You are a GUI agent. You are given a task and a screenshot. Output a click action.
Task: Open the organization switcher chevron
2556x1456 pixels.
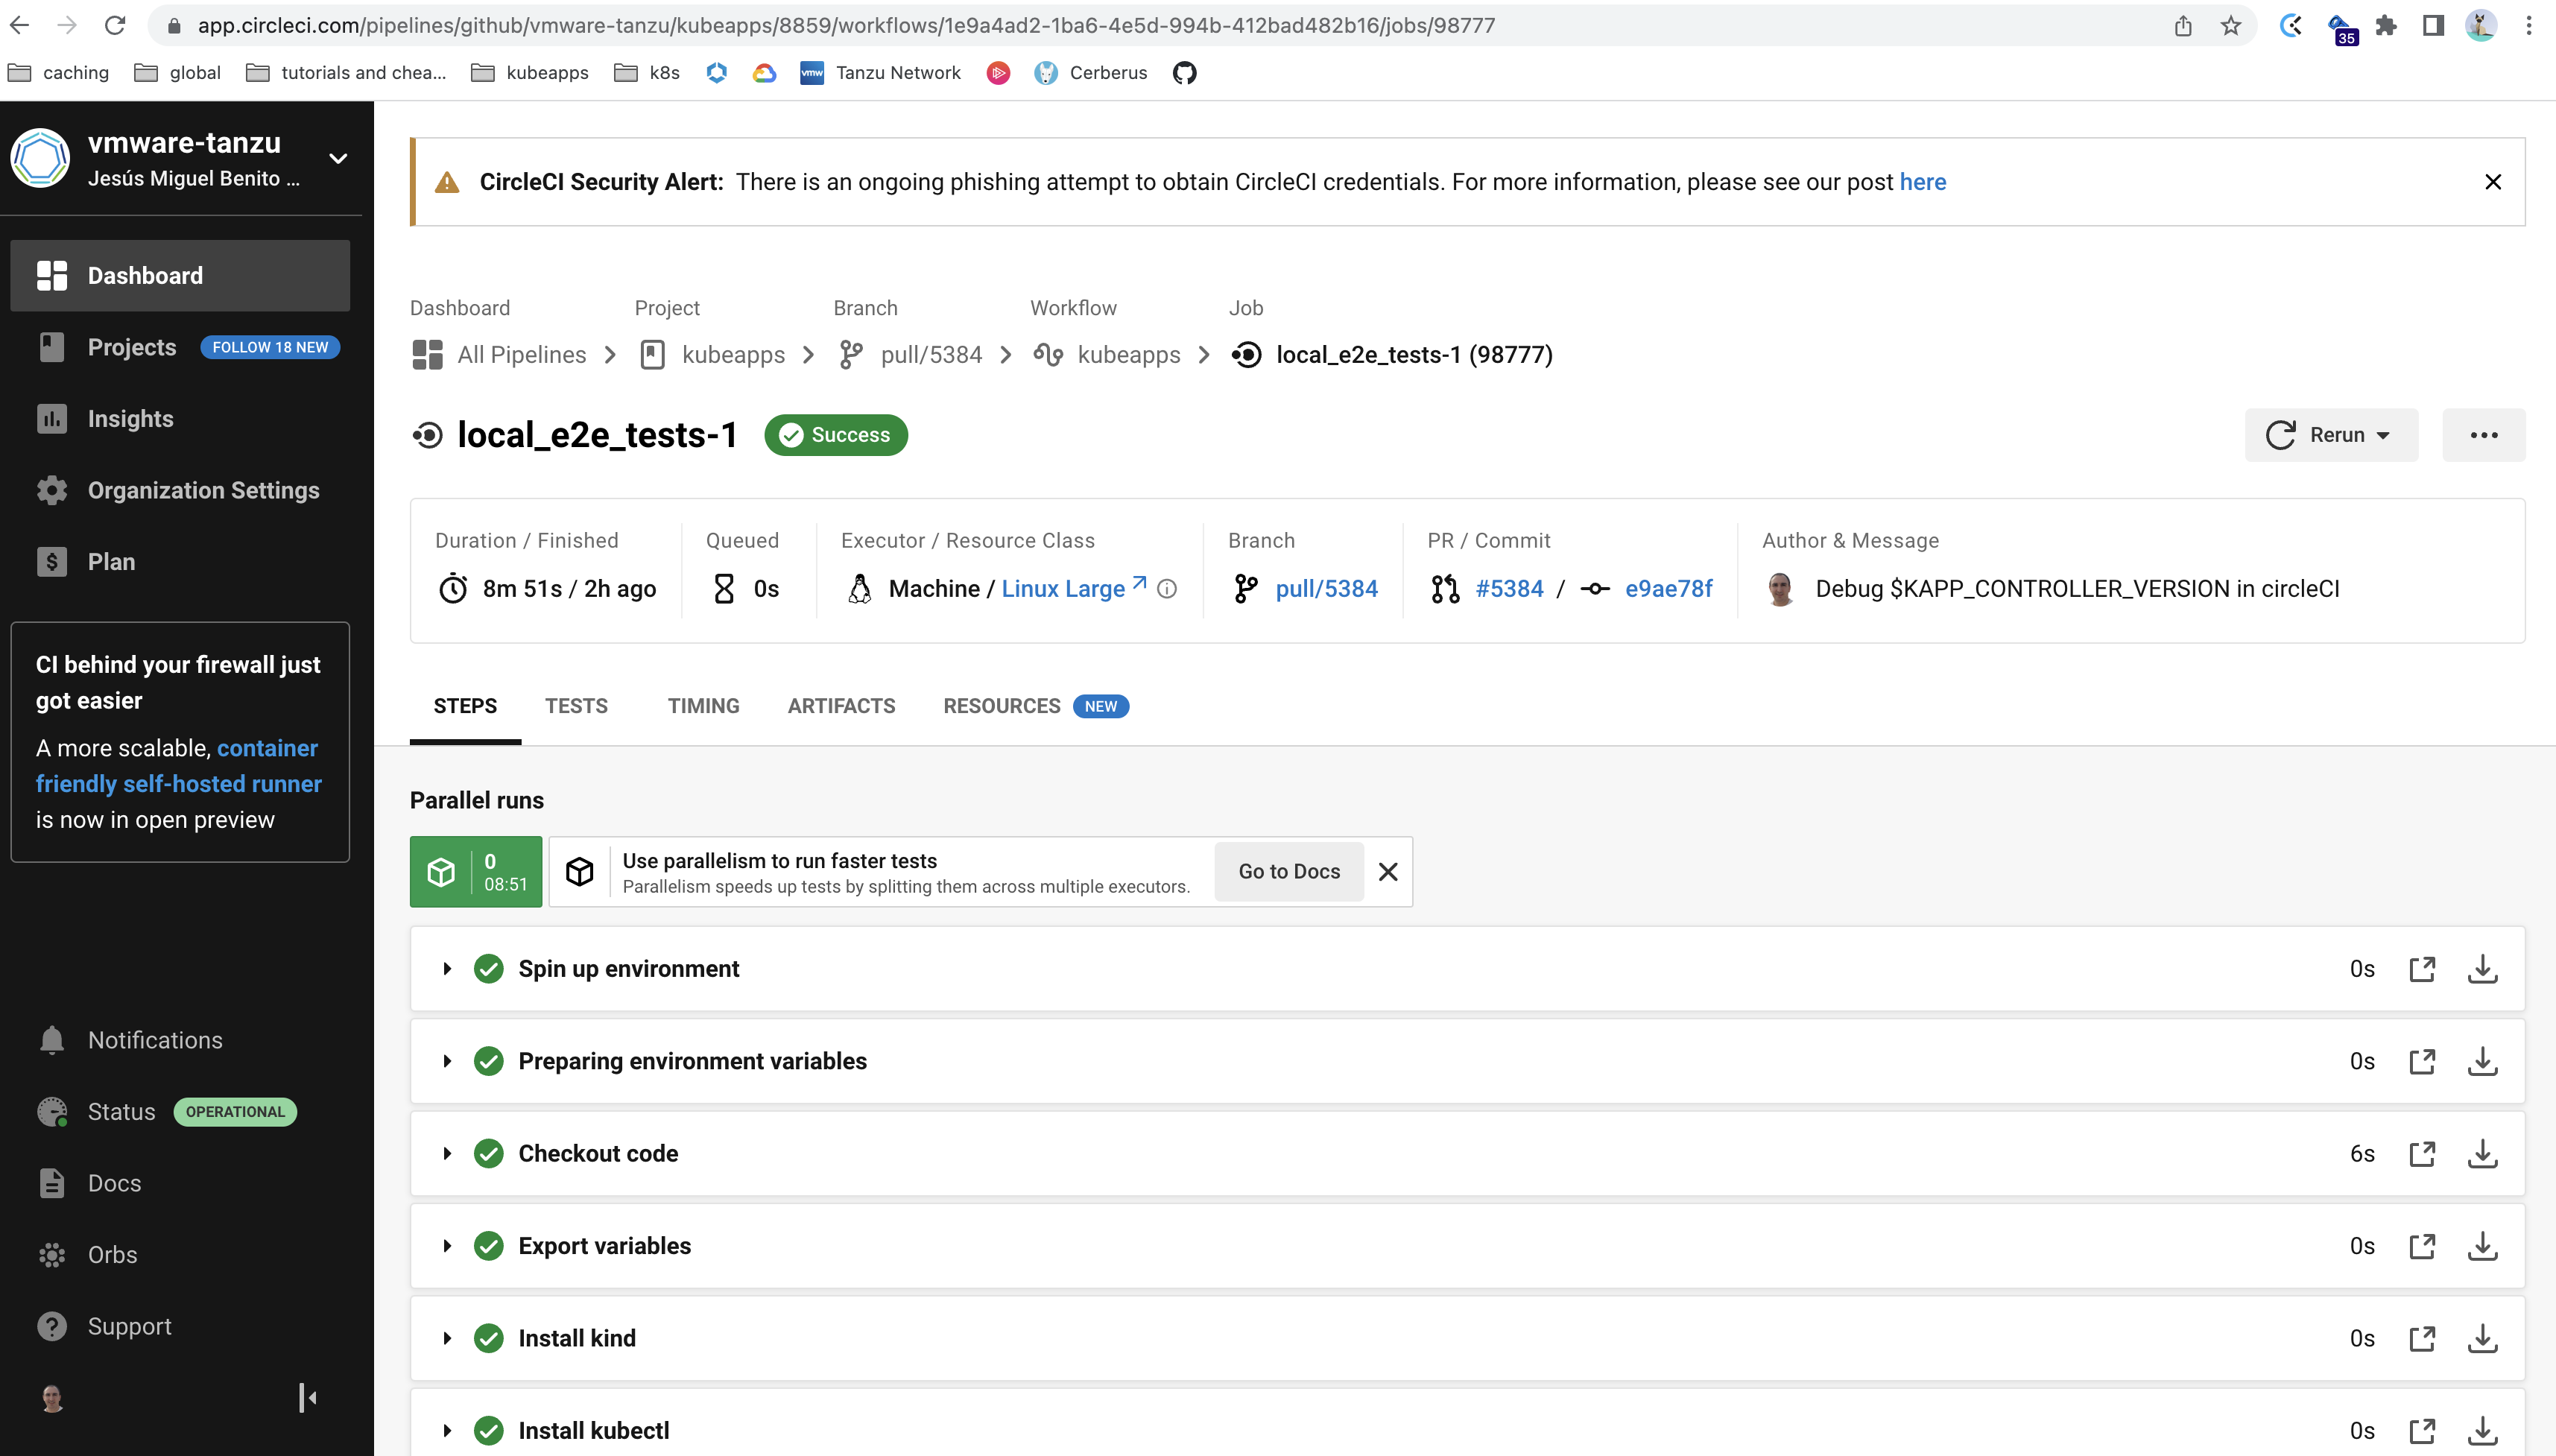[337, 158]
